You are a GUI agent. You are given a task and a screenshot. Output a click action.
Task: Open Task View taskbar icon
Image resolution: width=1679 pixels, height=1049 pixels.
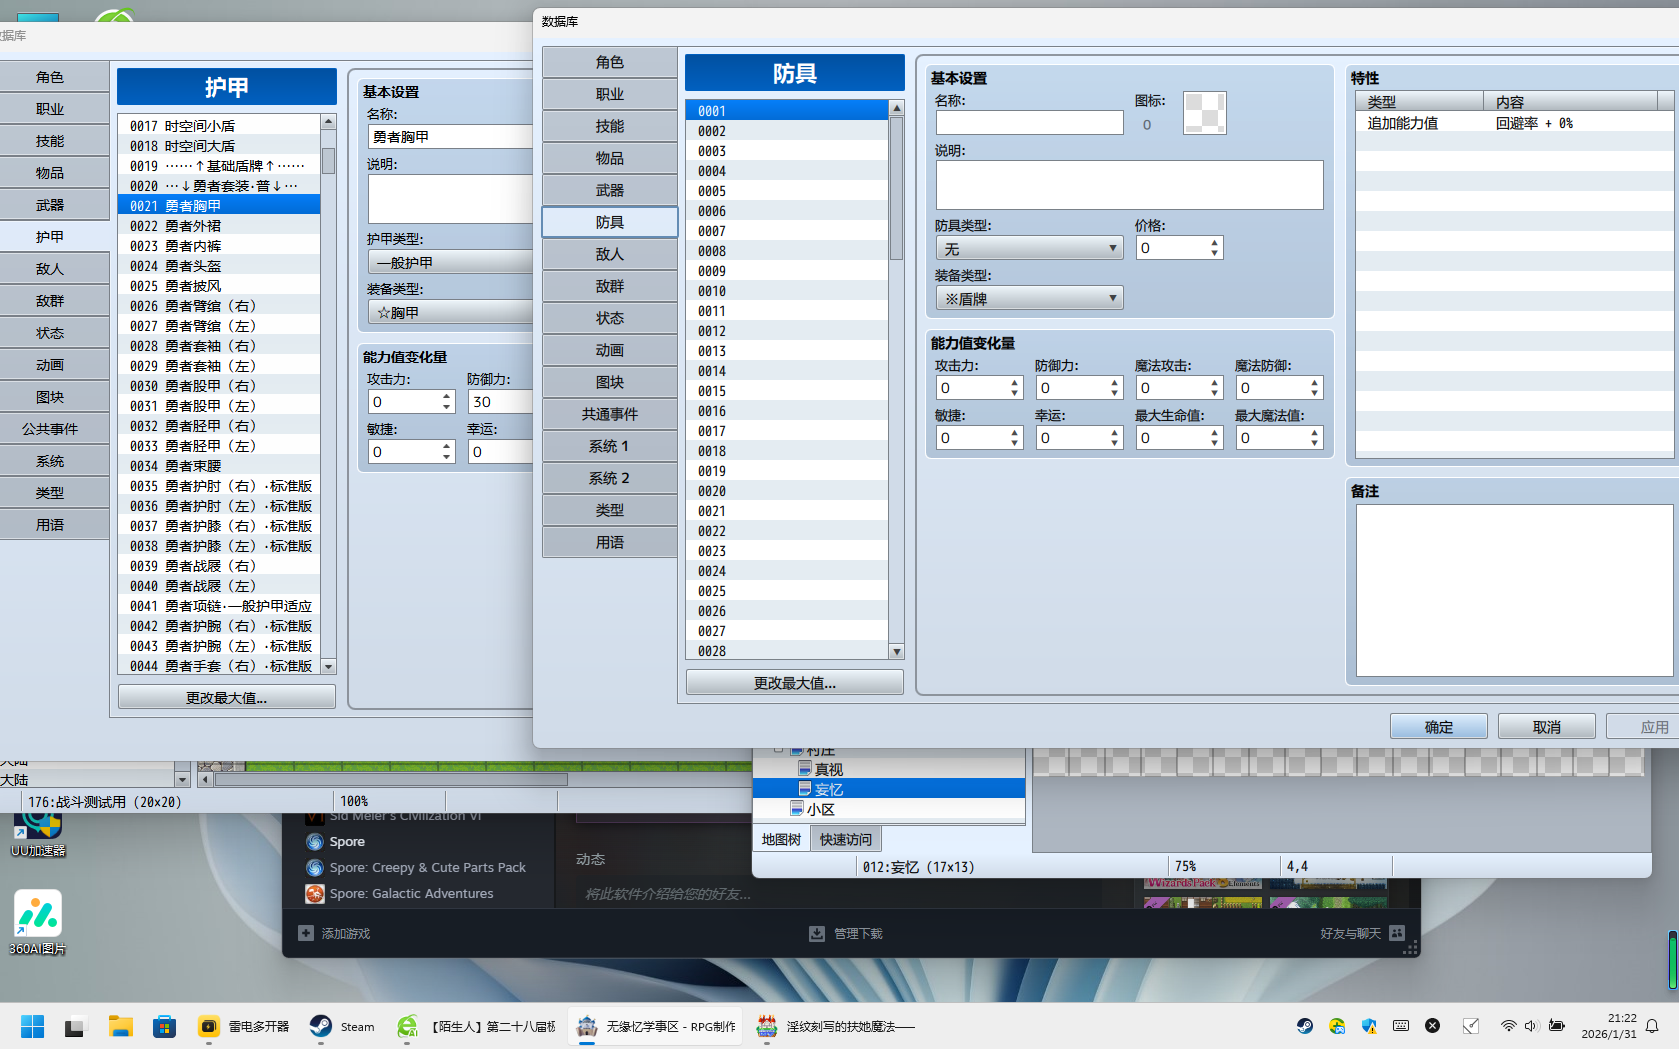coord(75,1026)
